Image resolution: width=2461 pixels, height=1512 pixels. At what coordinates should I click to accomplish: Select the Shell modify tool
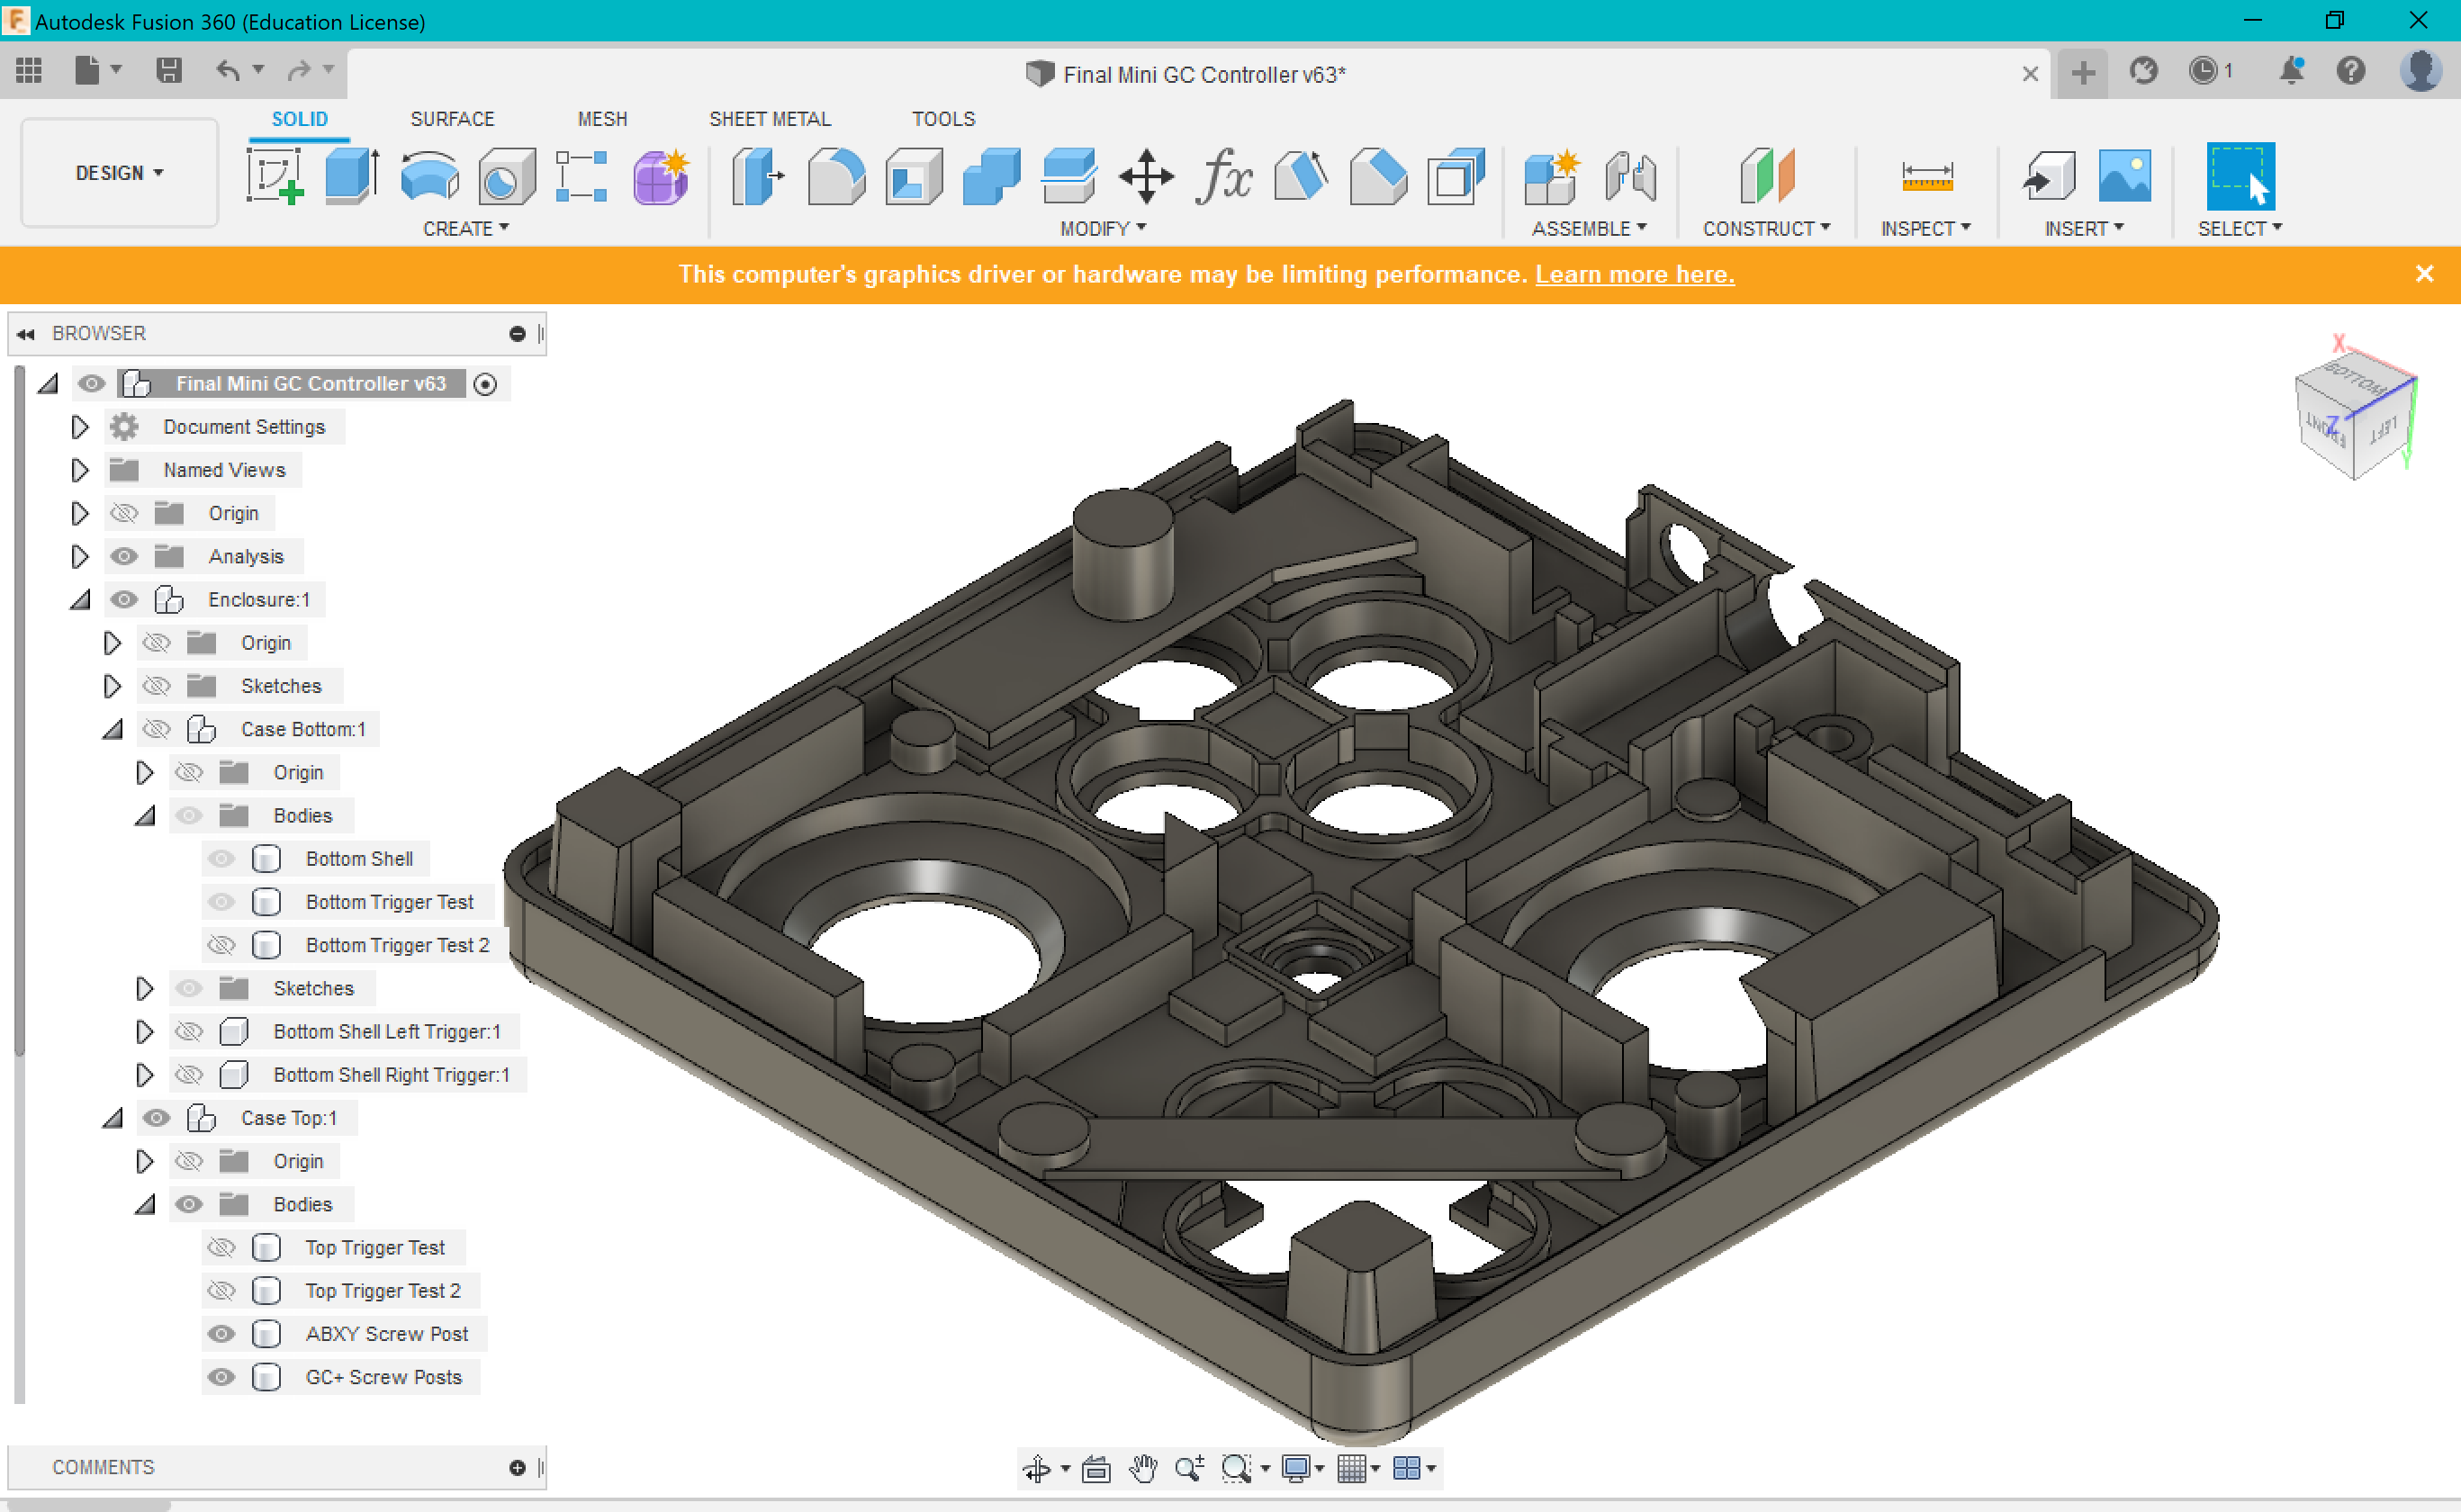pyautogui.click(x=912, y=176)
